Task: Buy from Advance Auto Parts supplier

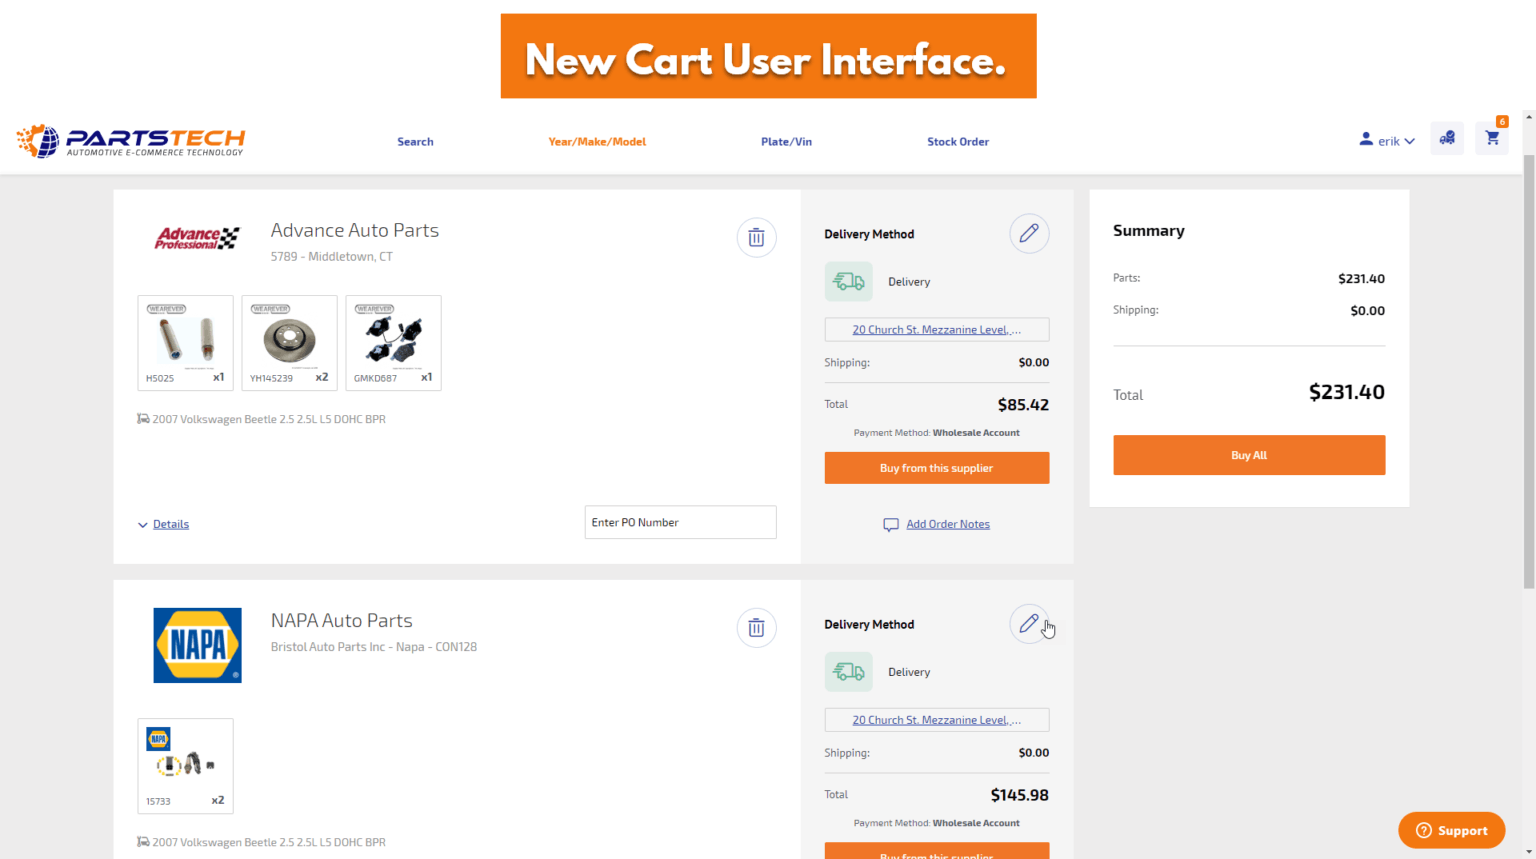Action: point(937,468)
